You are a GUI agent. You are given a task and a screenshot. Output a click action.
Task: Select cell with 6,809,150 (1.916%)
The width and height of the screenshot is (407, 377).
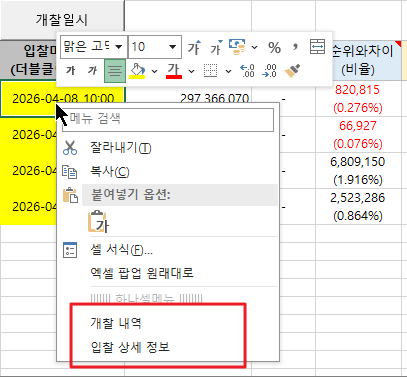[358, 171]
